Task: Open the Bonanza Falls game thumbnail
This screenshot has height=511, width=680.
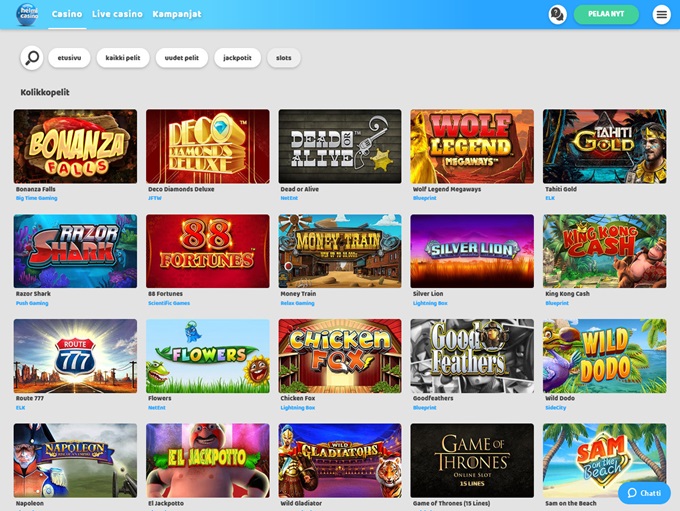Action: click(75, 146)
